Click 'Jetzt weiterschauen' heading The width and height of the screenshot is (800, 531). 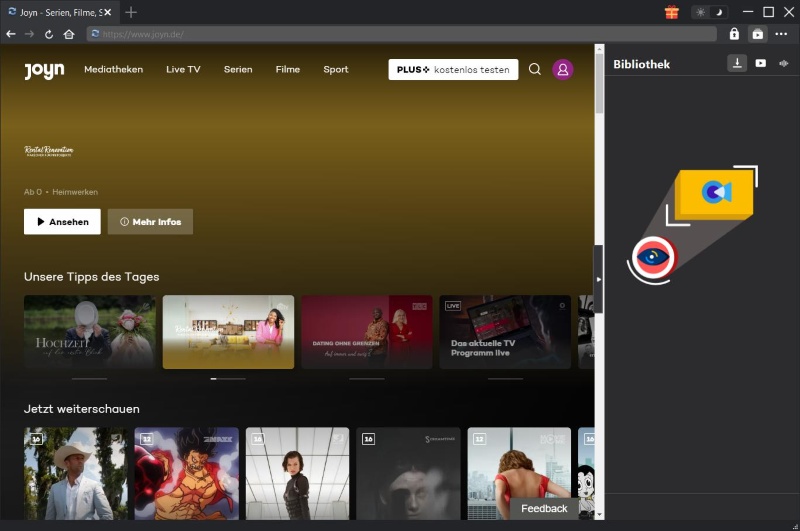click(x=82, y=409)
